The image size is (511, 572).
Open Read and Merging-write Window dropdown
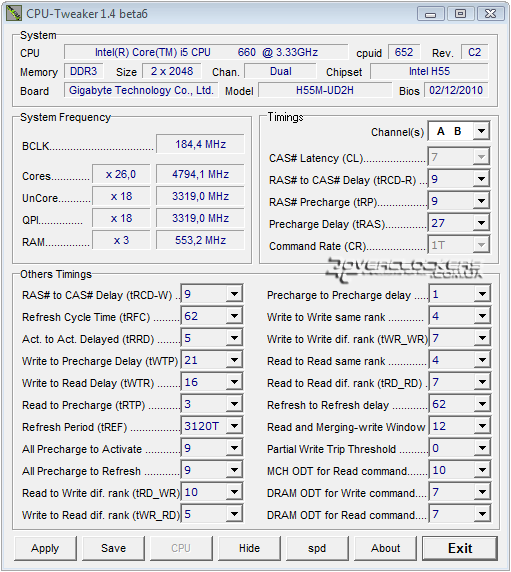482,426
